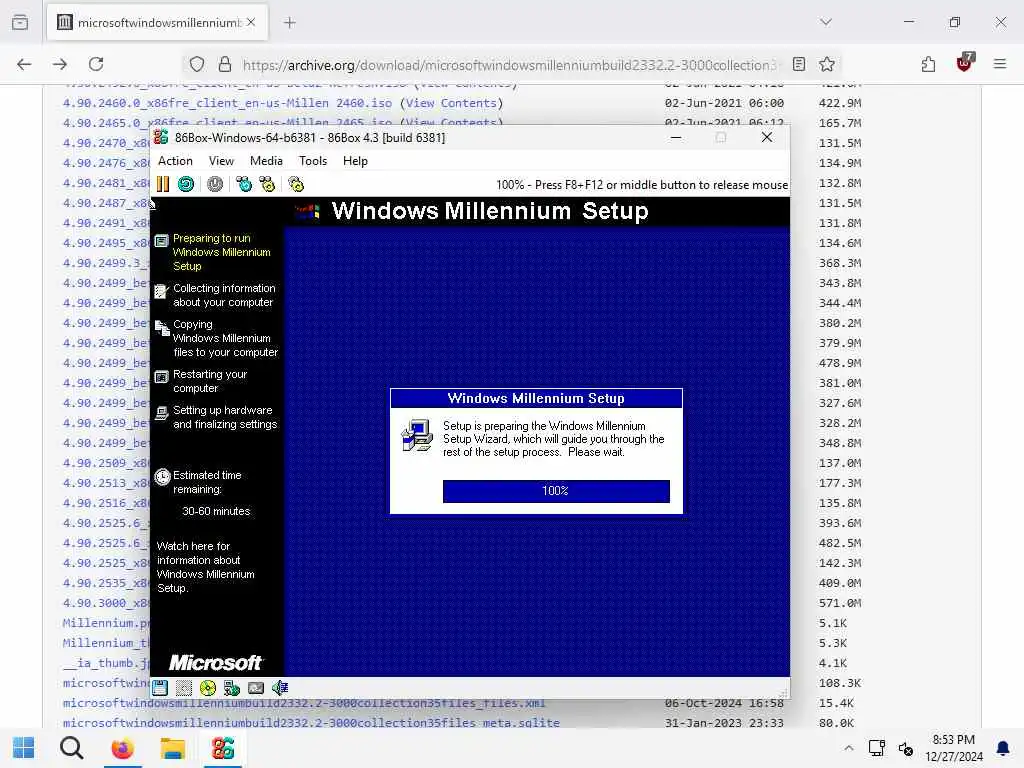Bookmark this page with the star
This screenshot has height=768, width=1024.
(827, 64)
